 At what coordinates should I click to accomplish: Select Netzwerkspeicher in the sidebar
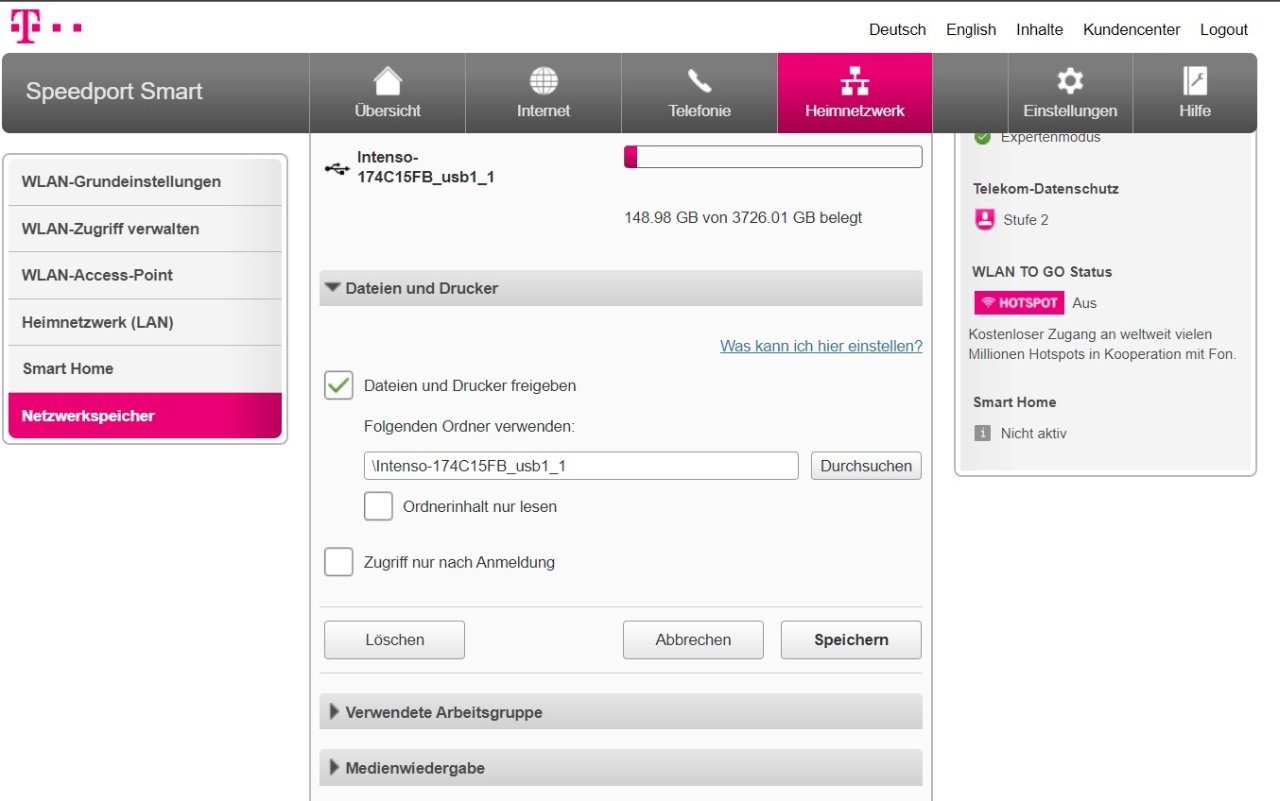pos(145,416)
